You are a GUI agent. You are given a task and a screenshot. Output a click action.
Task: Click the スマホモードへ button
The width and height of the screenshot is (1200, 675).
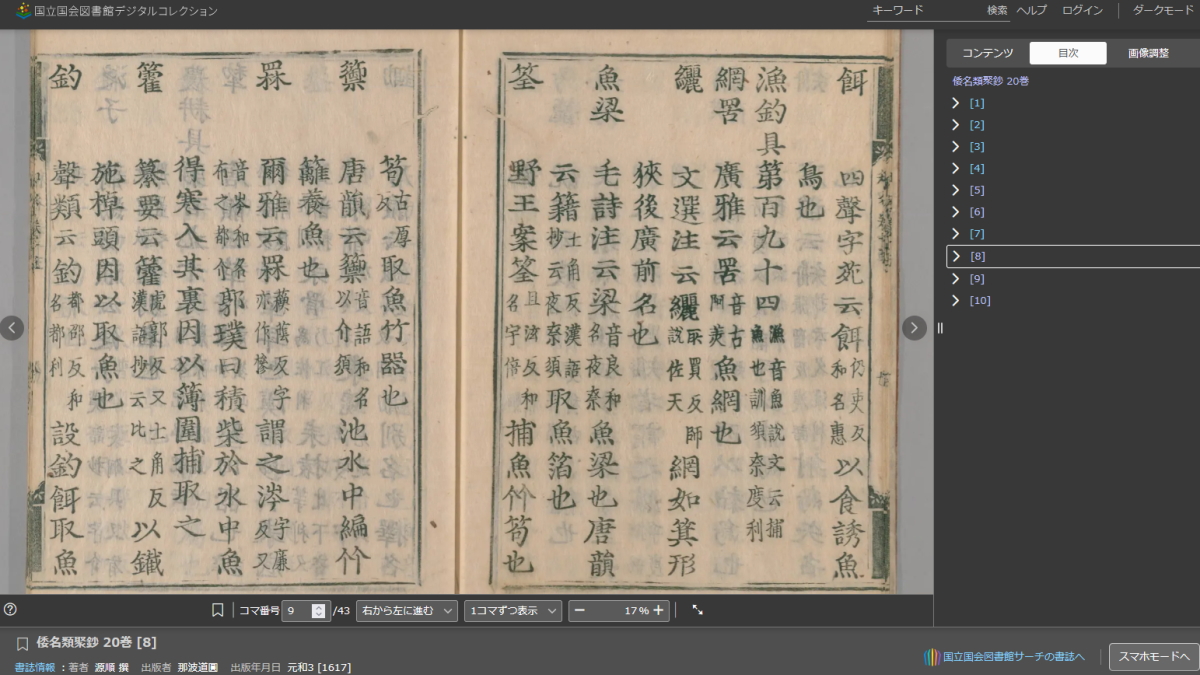tap(1153, 657)
